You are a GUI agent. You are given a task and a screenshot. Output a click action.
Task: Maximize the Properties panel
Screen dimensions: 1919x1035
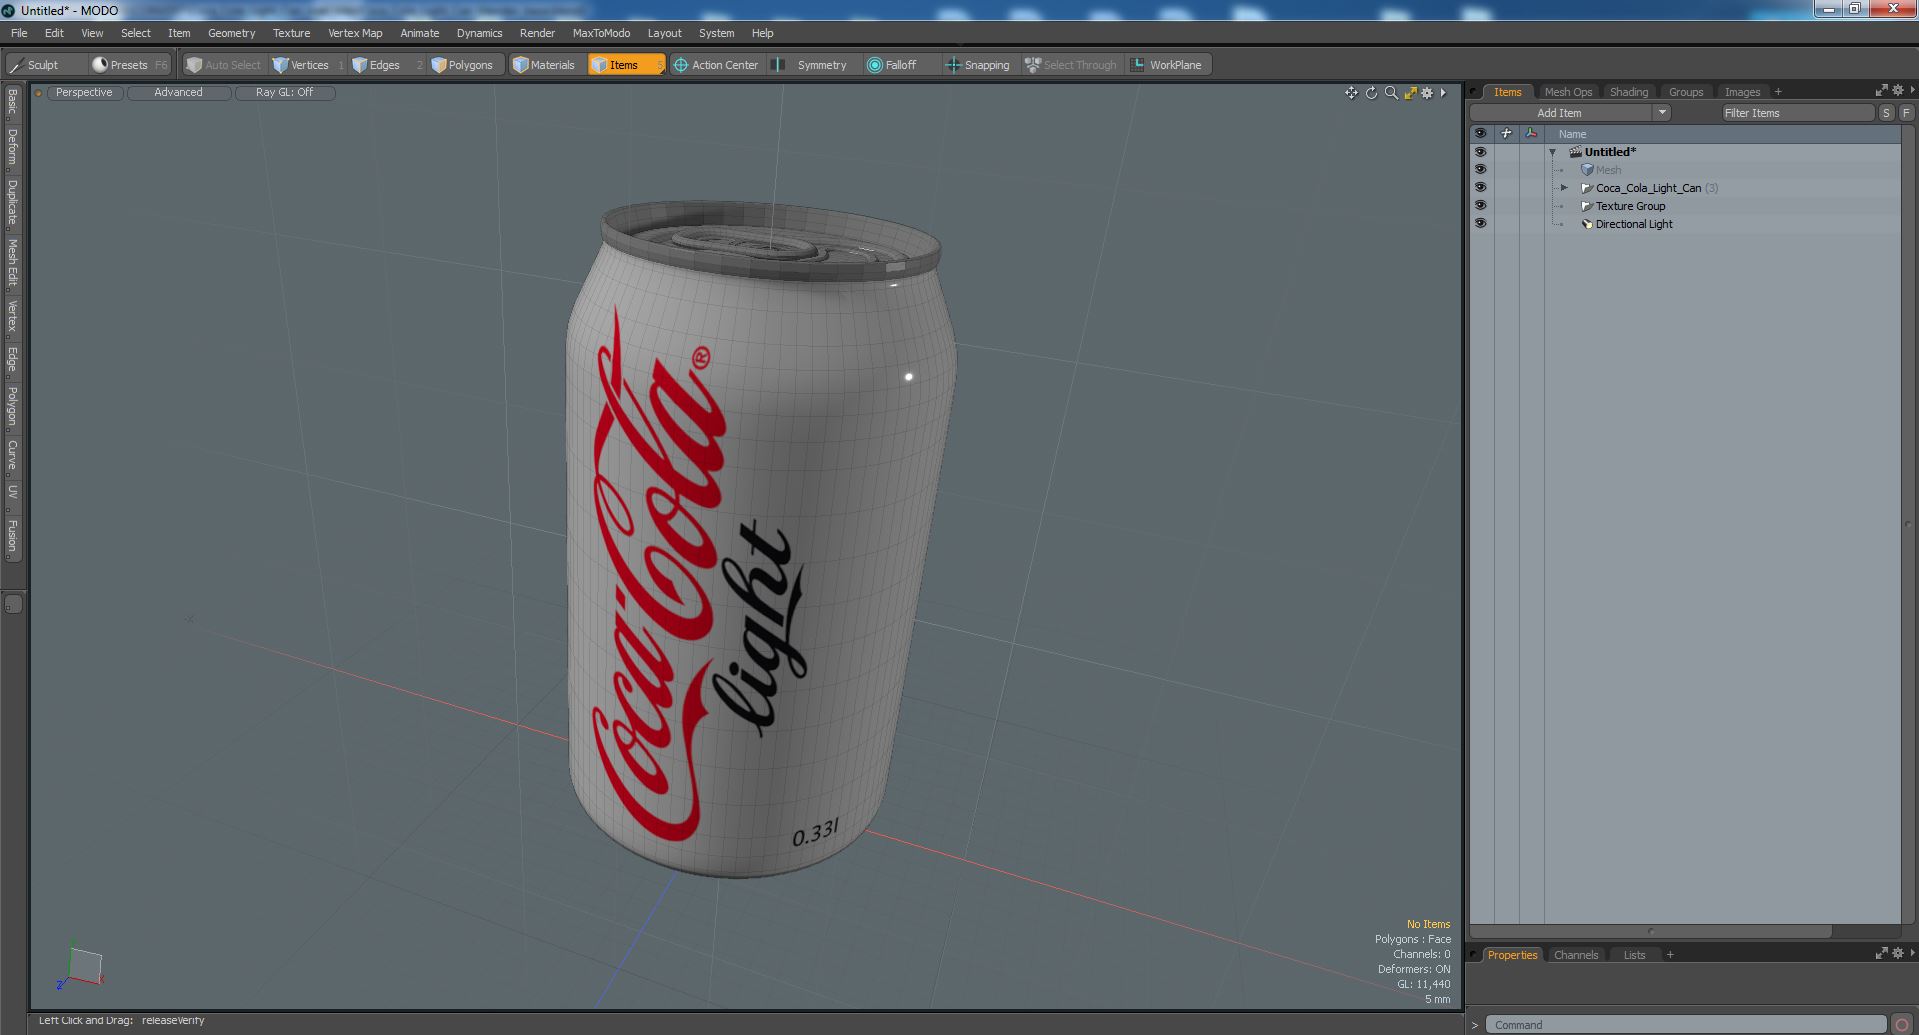click(x=1881, y=954)
